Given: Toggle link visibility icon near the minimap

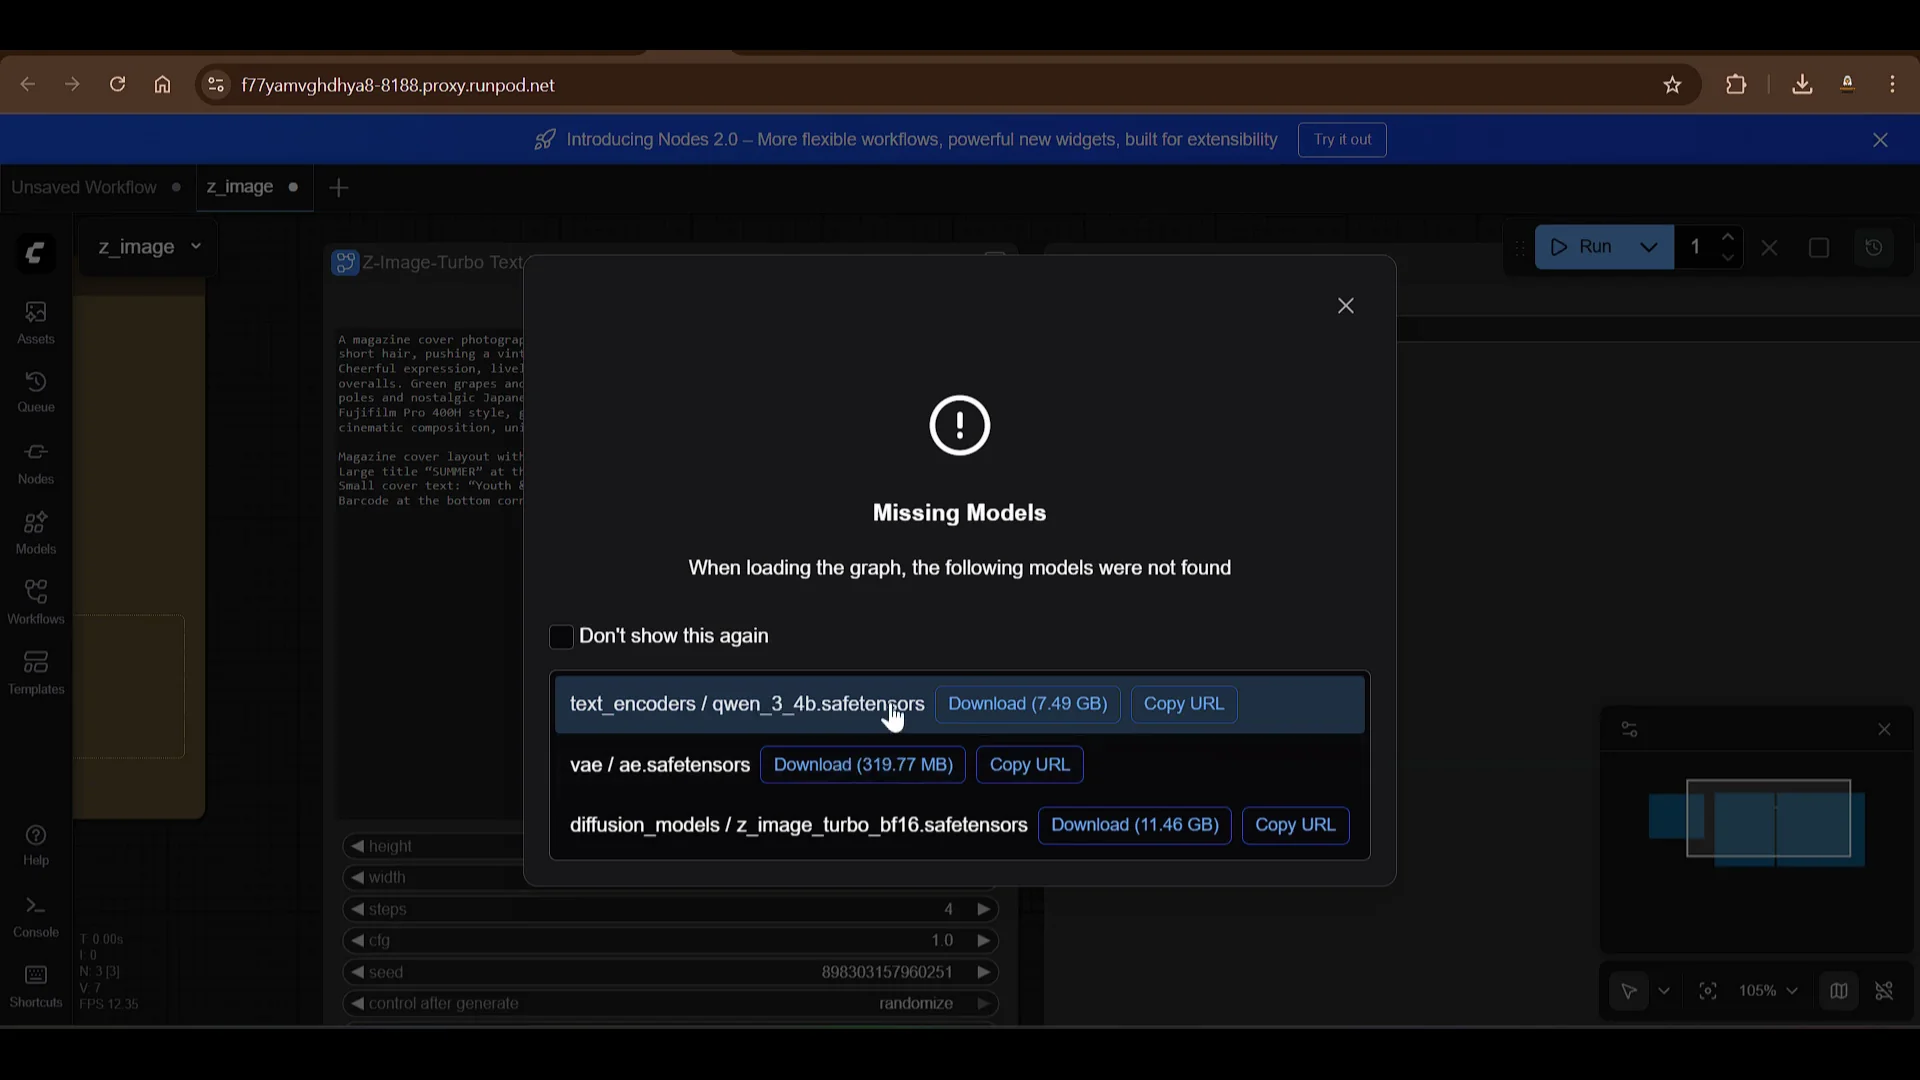Looking at the screenshot, I should click(1885, 991).
